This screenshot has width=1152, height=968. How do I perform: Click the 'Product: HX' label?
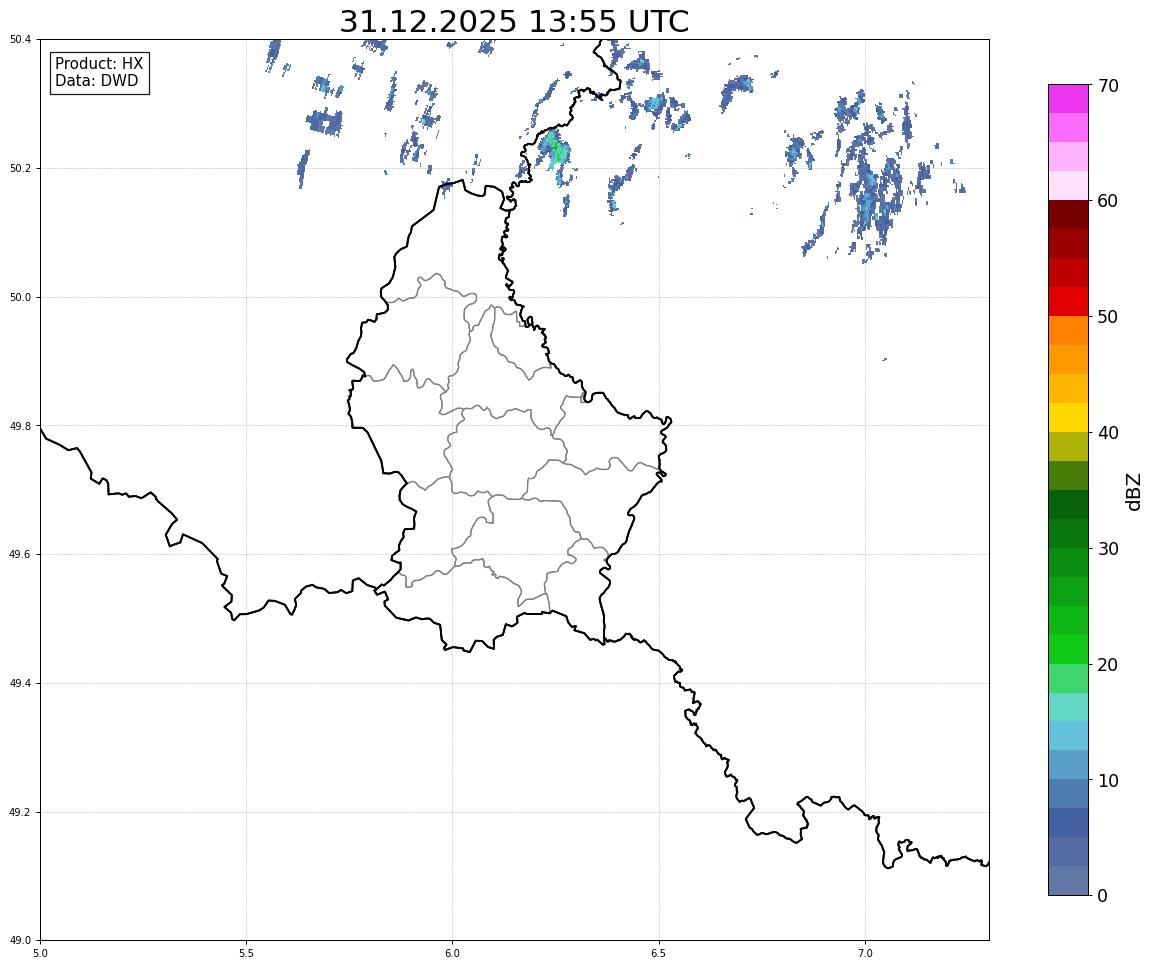tap(99, 64)
